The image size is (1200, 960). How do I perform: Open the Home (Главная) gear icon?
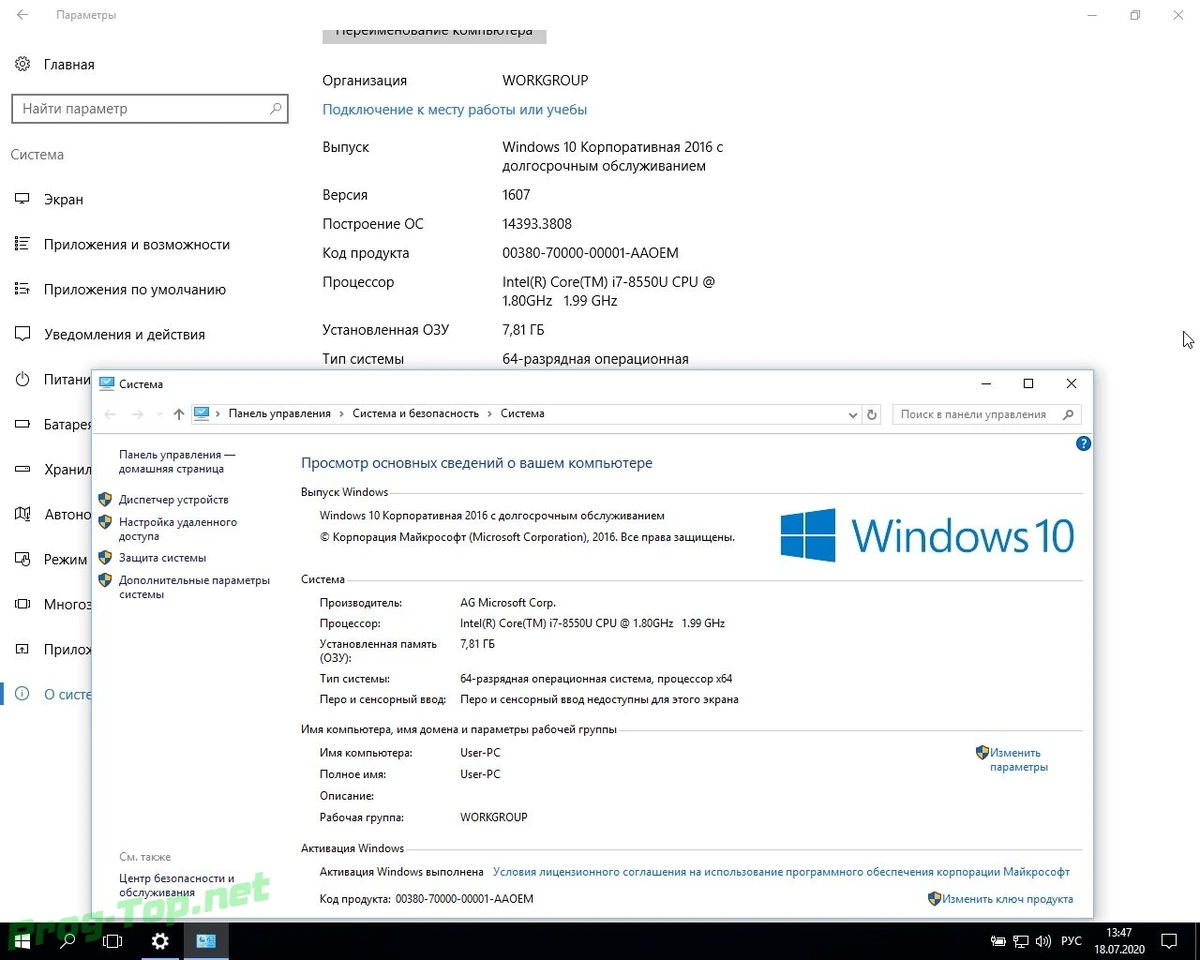[x=22, y=64]
